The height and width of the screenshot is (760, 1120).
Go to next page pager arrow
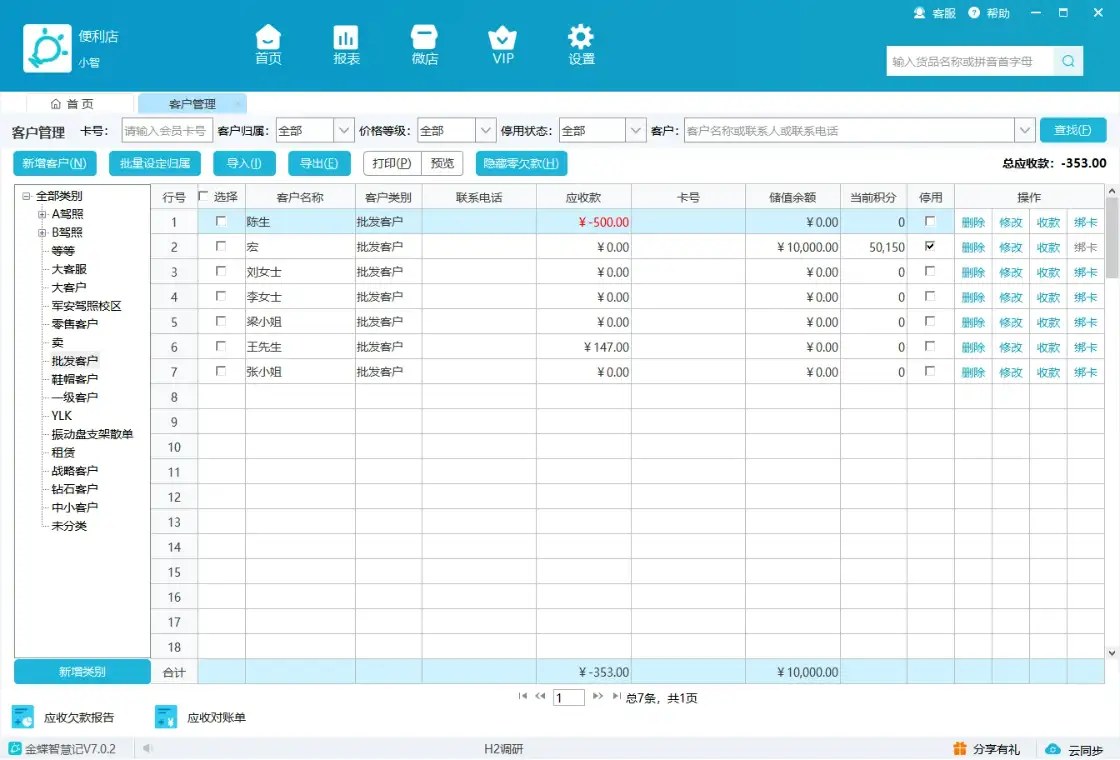[598, 696]
